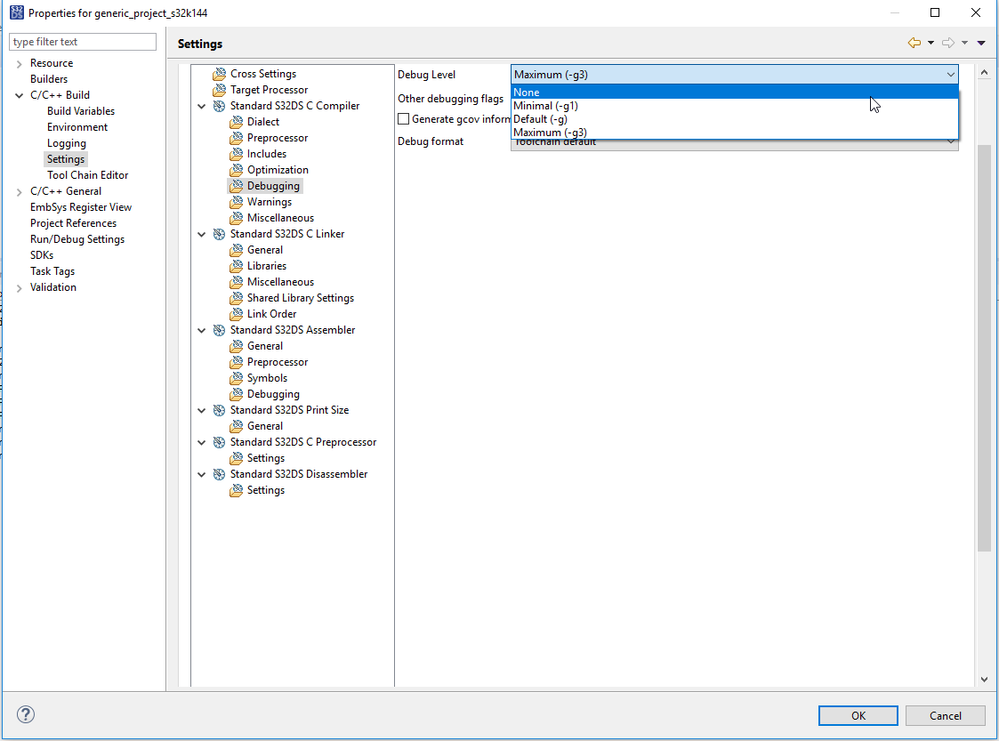
Task: Click the Libraries settings icon
Action: 236,266
